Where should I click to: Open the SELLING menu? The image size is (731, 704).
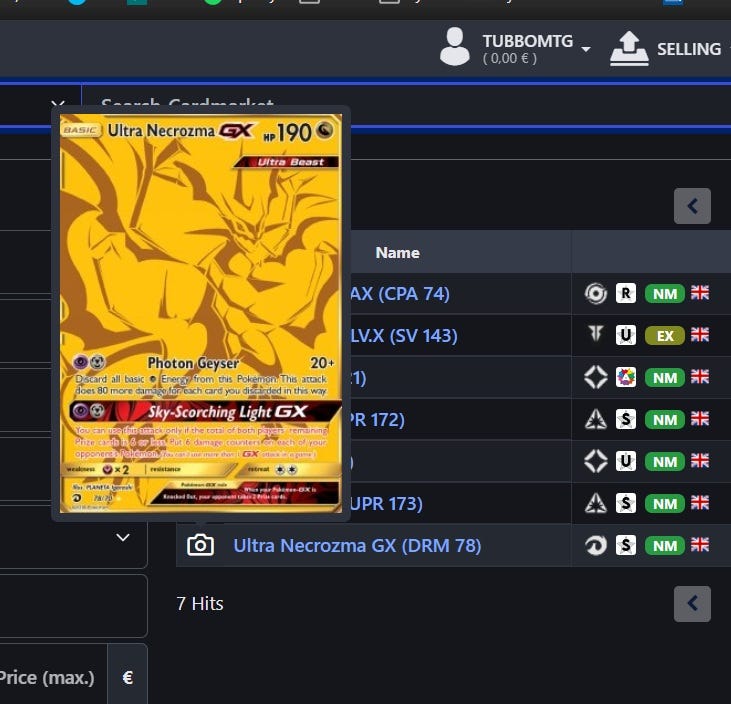click(689, 48)
